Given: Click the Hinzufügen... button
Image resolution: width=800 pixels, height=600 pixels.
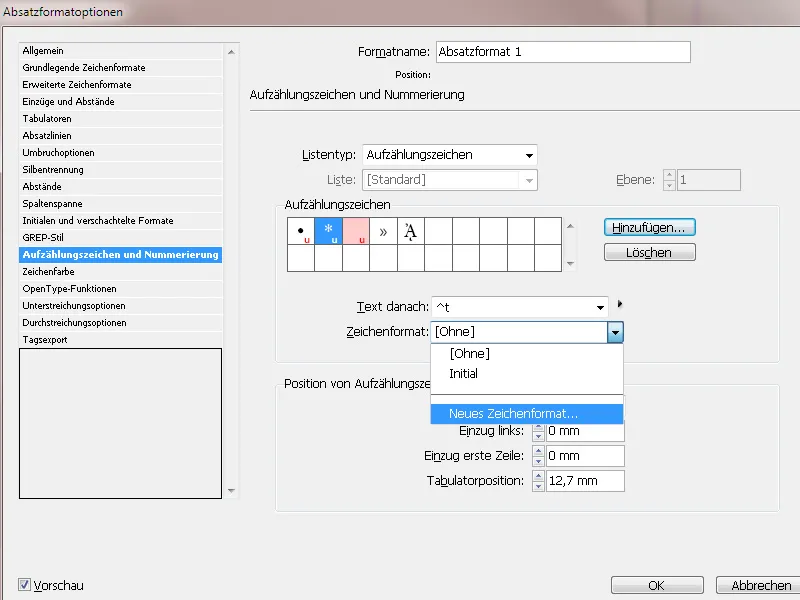Looking at the screenshot, I should pyautogui.click(x=649, y=228).
